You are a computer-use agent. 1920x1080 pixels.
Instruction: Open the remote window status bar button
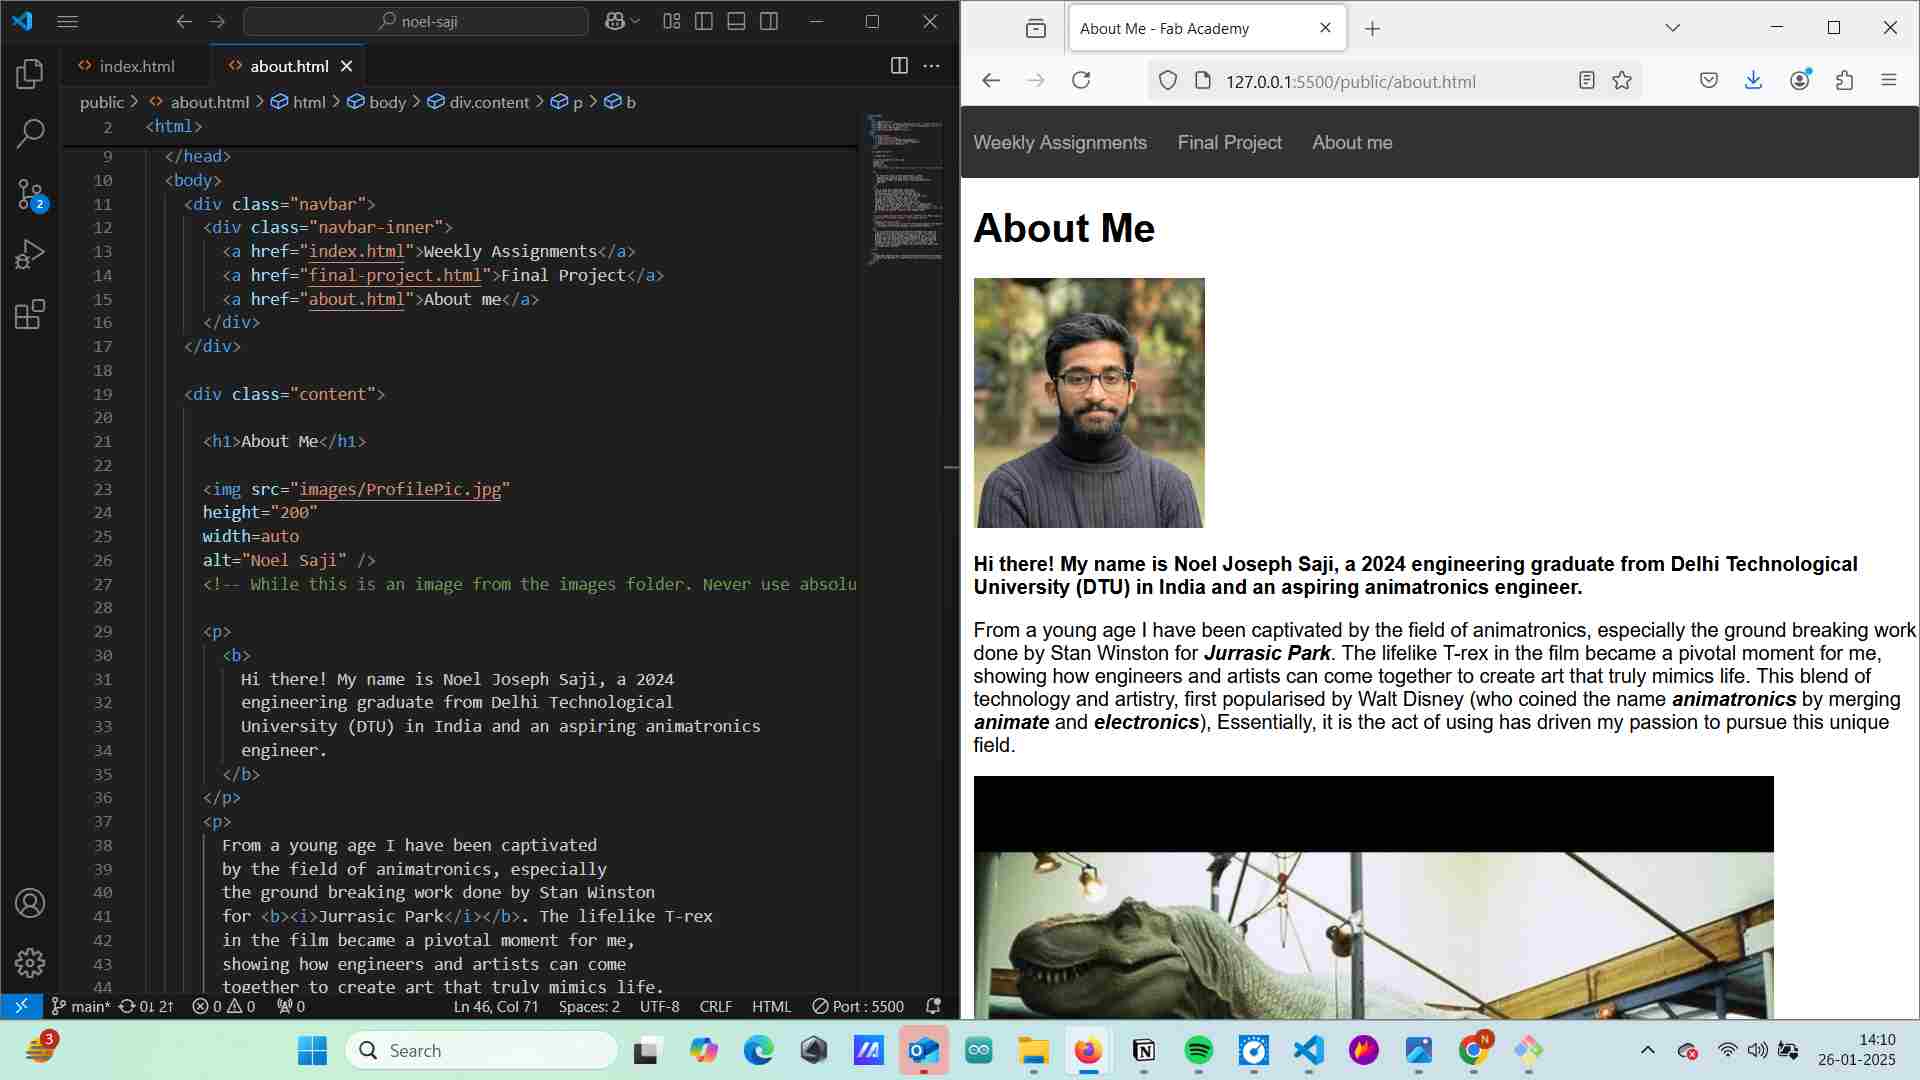[21, 1007]
